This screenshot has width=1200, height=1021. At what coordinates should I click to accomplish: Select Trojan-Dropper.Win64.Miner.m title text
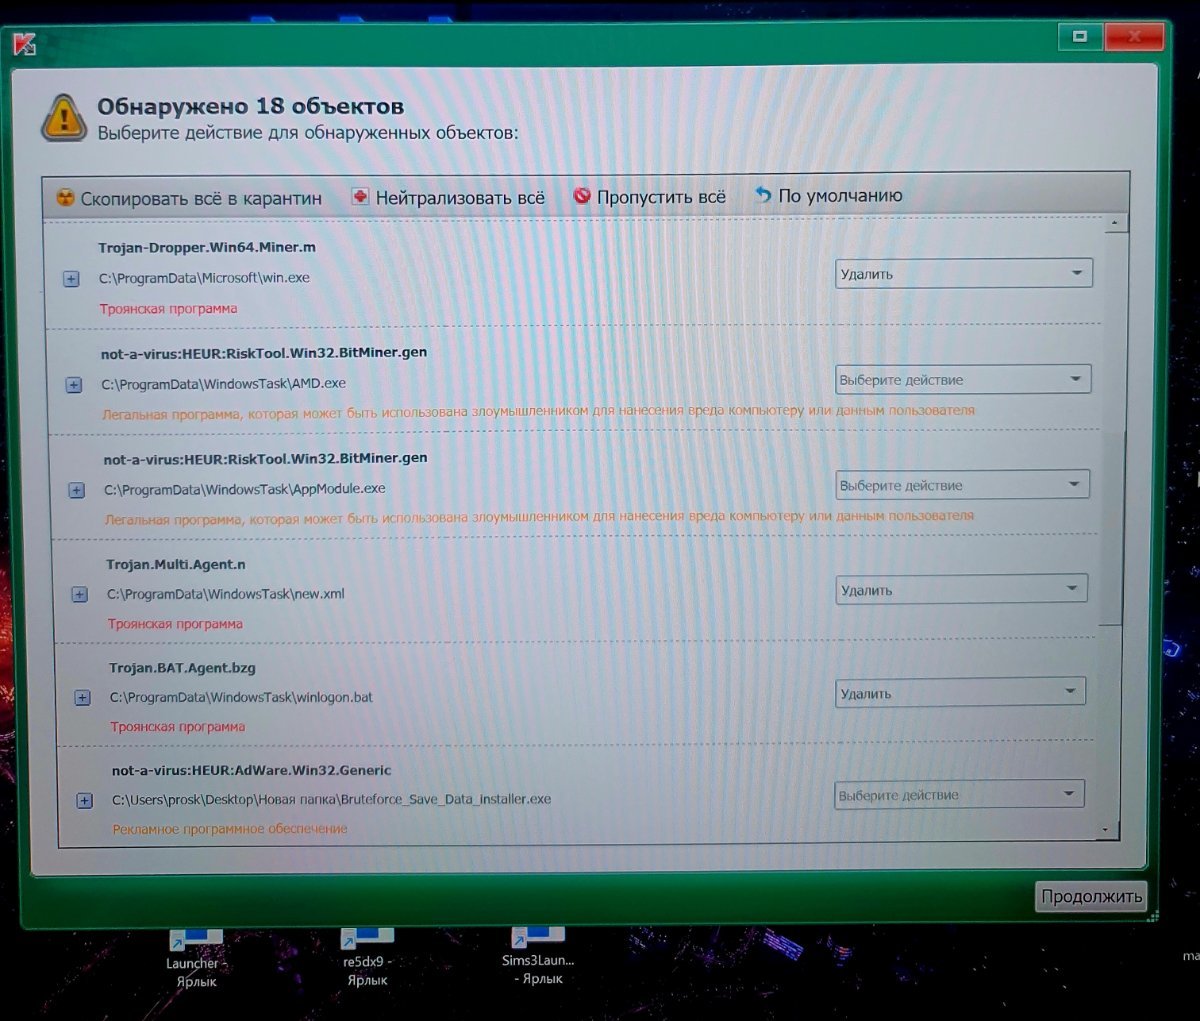click(x=207, y=247)
